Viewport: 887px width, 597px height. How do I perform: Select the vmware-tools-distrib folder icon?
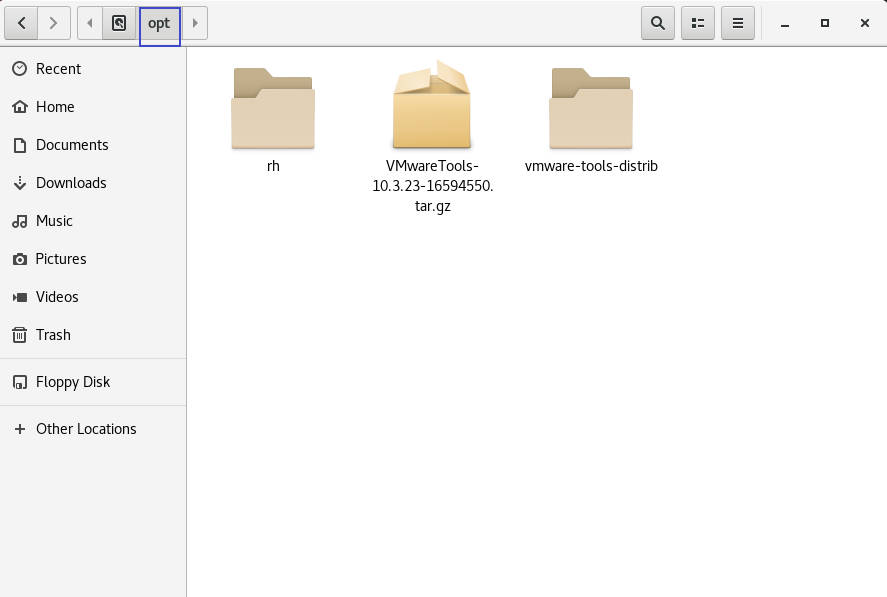tap(591, 108)
